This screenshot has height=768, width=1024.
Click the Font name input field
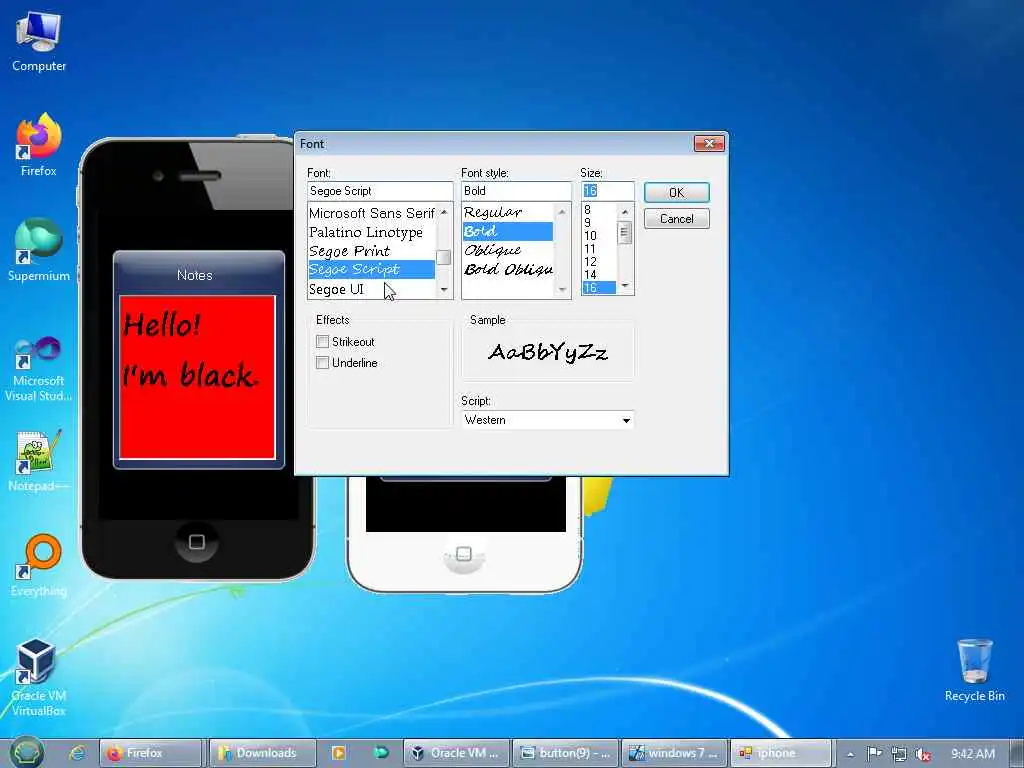click(380, 191)
